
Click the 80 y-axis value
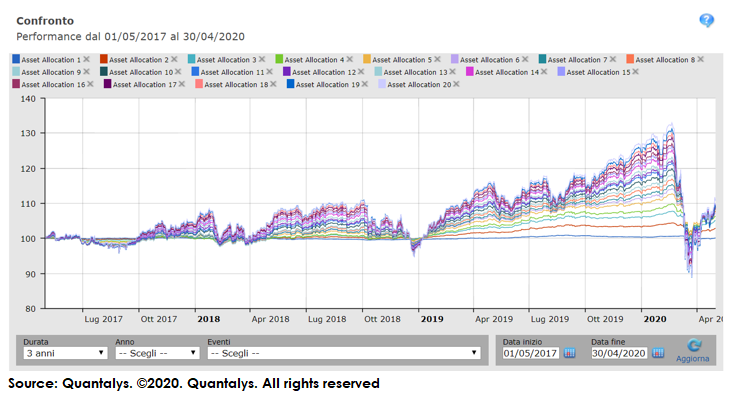(30, 309)
